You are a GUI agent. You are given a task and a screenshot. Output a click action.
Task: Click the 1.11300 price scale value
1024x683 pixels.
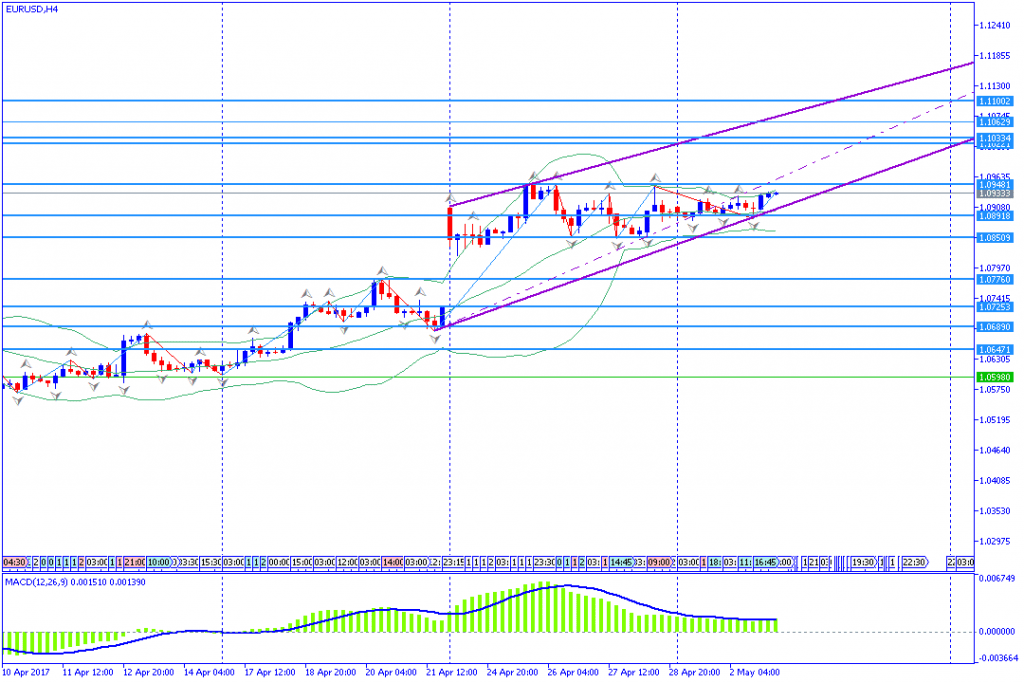tap(995, 86)
